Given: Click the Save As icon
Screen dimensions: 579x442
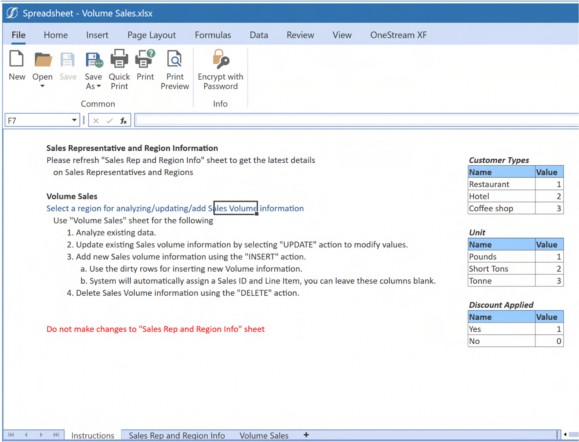Looking at the screenshot, I should tap(94, 59).
